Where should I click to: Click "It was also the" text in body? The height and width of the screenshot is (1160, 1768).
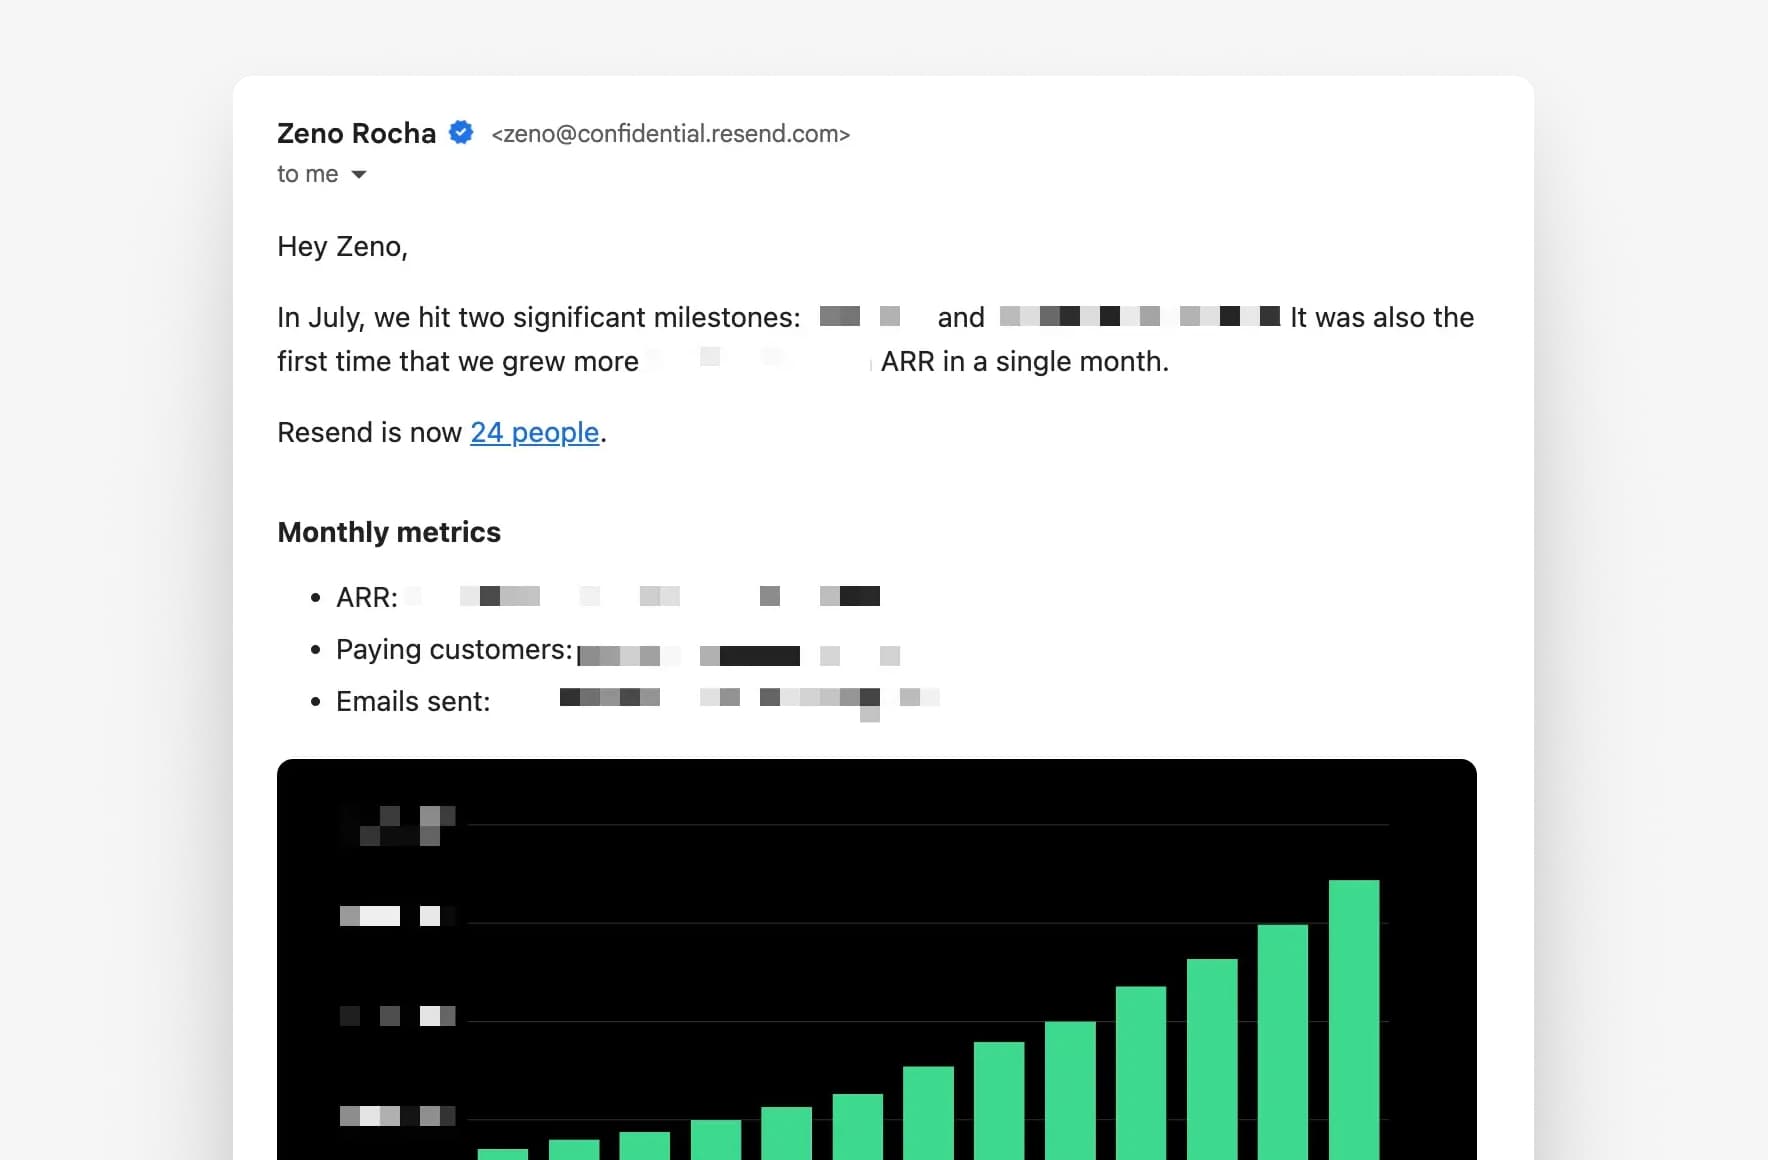coord(1381,317)
